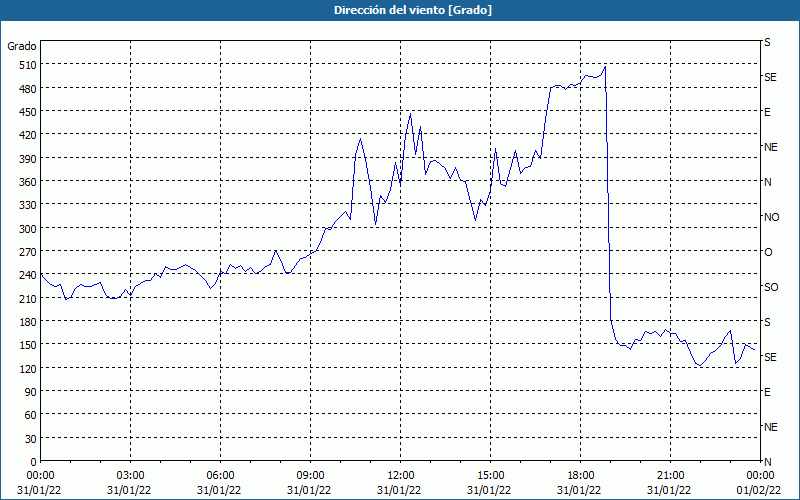
Task: Click the 270 degree axis label
Action: click(x=28, y=252)
